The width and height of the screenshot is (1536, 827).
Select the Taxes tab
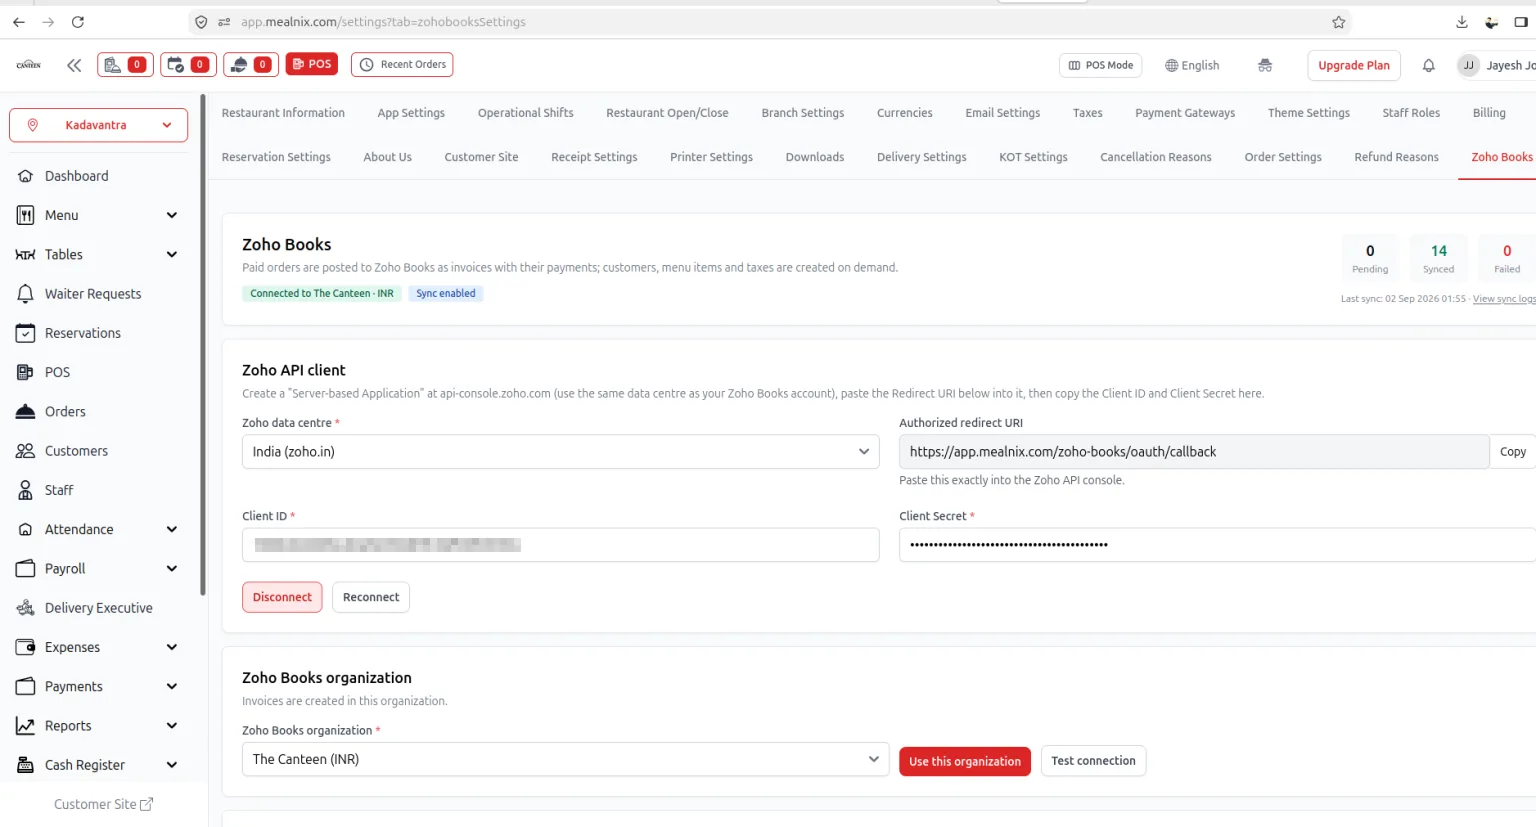1088,113
